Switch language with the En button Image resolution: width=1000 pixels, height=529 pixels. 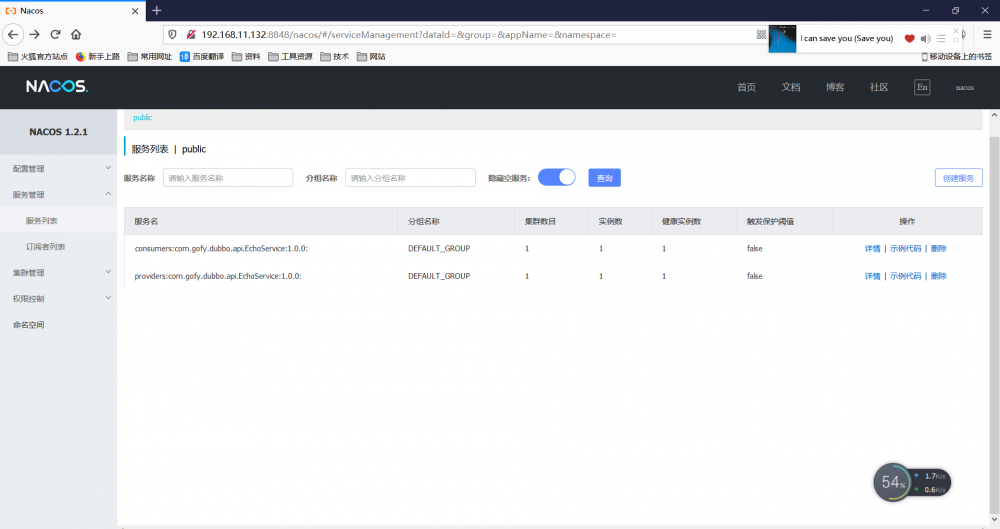pos(922,87)
